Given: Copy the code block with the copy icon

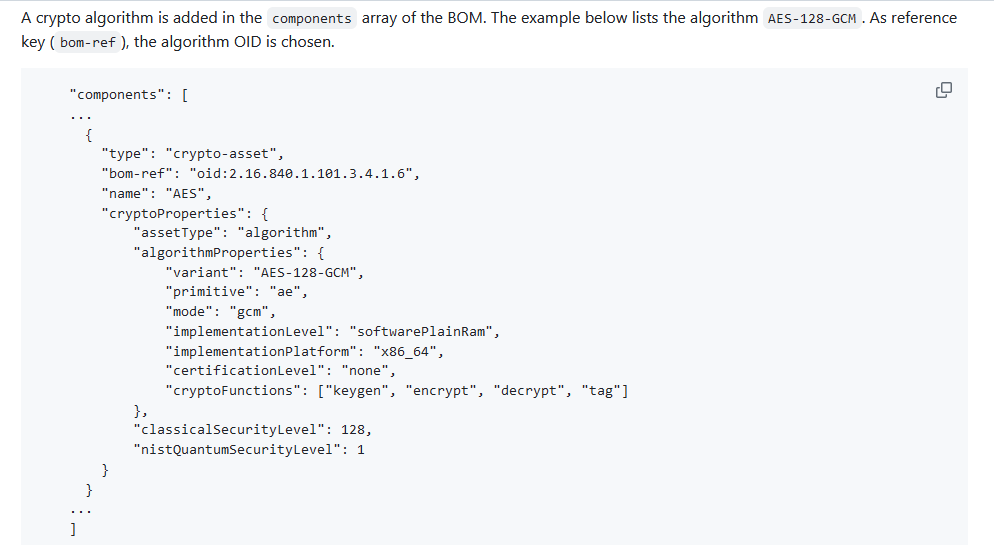Looking at the screenshot, I should pos(943,90).
